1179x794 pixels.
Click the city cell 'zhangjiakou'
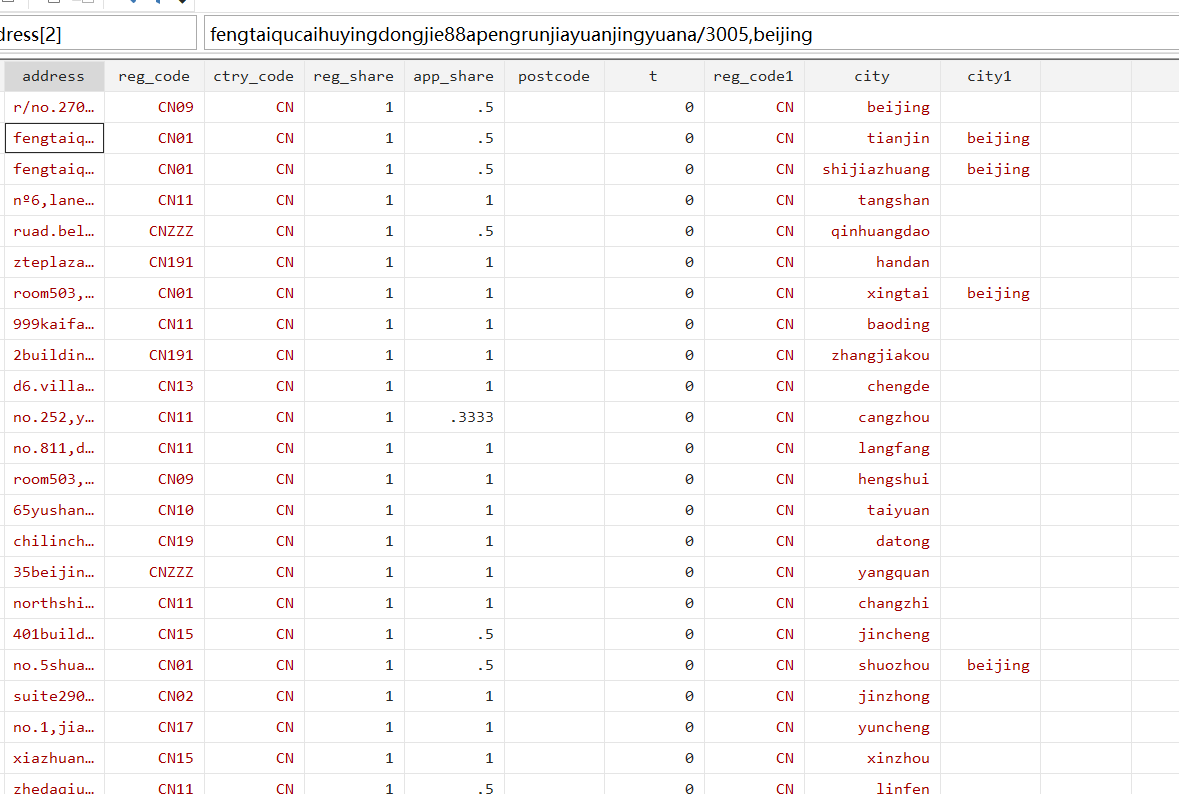click(x=872, y=355)
